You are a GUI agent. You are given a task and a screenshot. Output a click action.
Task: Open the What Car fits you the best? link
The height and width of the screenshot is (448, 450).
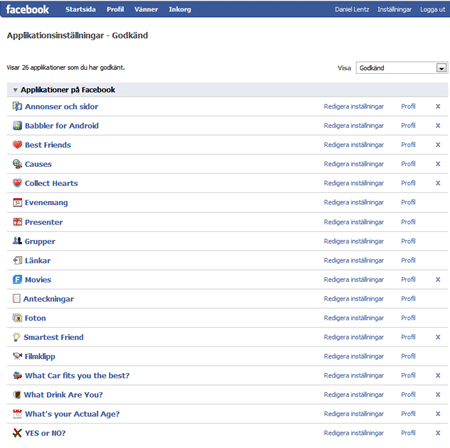click(77, 376)
